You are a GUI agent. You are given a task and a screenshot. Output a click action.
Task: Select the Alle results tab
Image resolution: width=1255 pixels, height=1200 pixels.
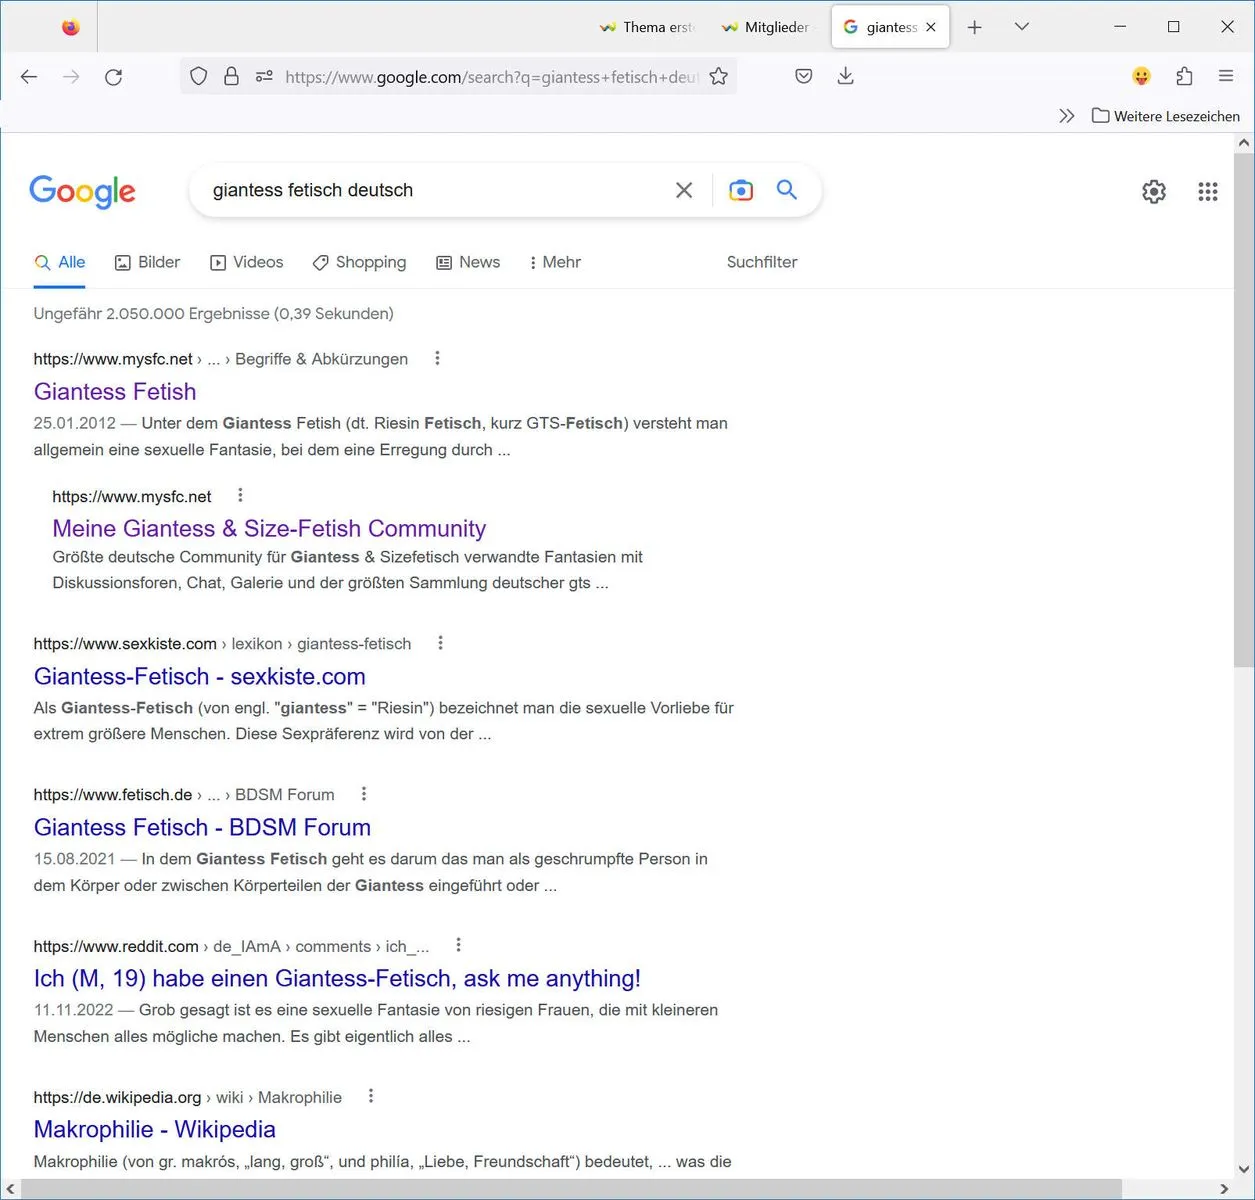(x=60, y=262)
